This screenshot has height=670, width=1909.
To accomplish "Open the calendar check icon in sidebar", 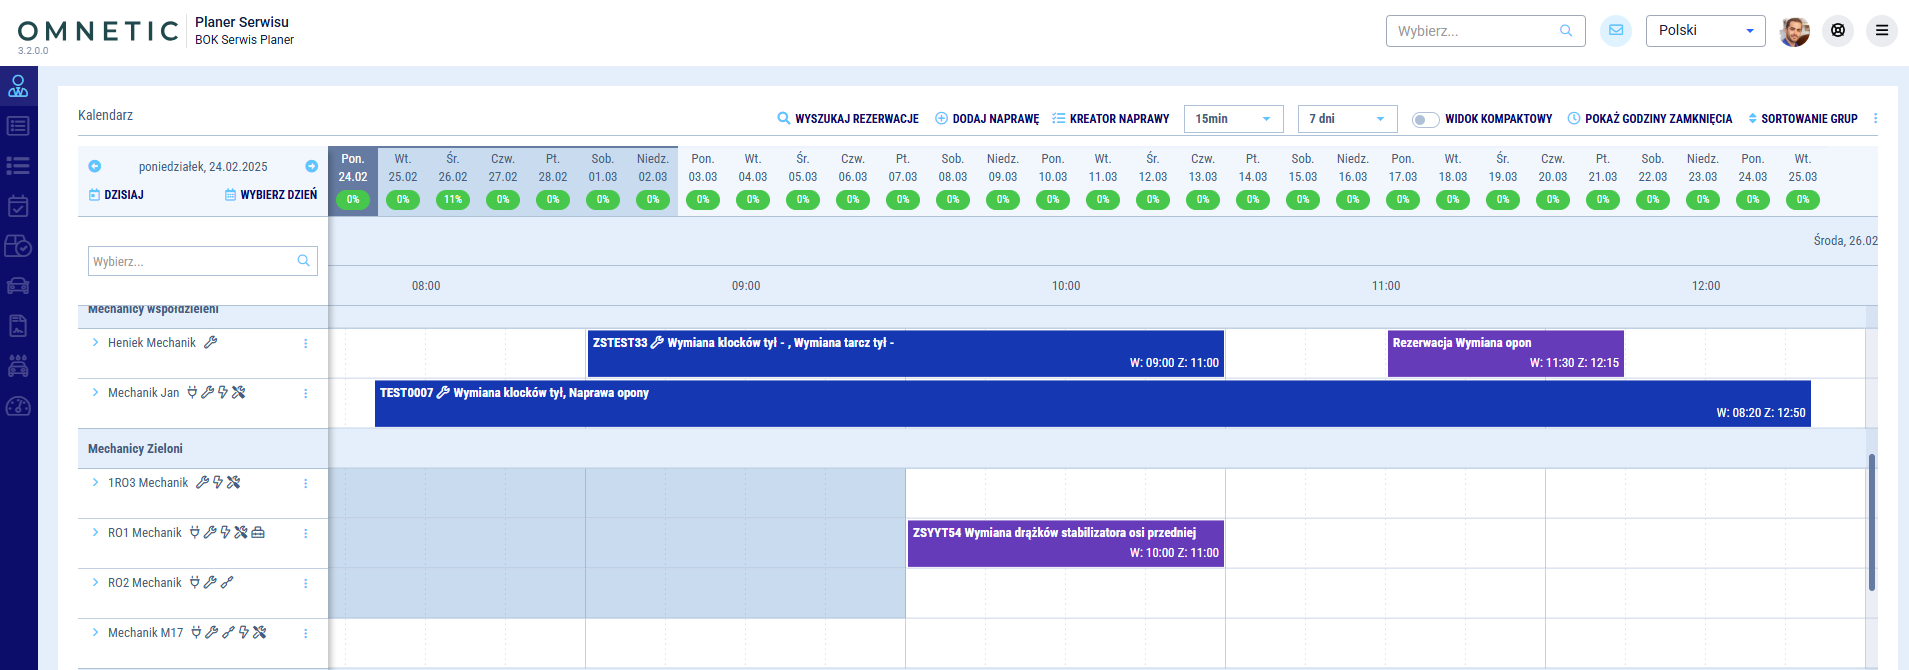I will tap(18, 206).
